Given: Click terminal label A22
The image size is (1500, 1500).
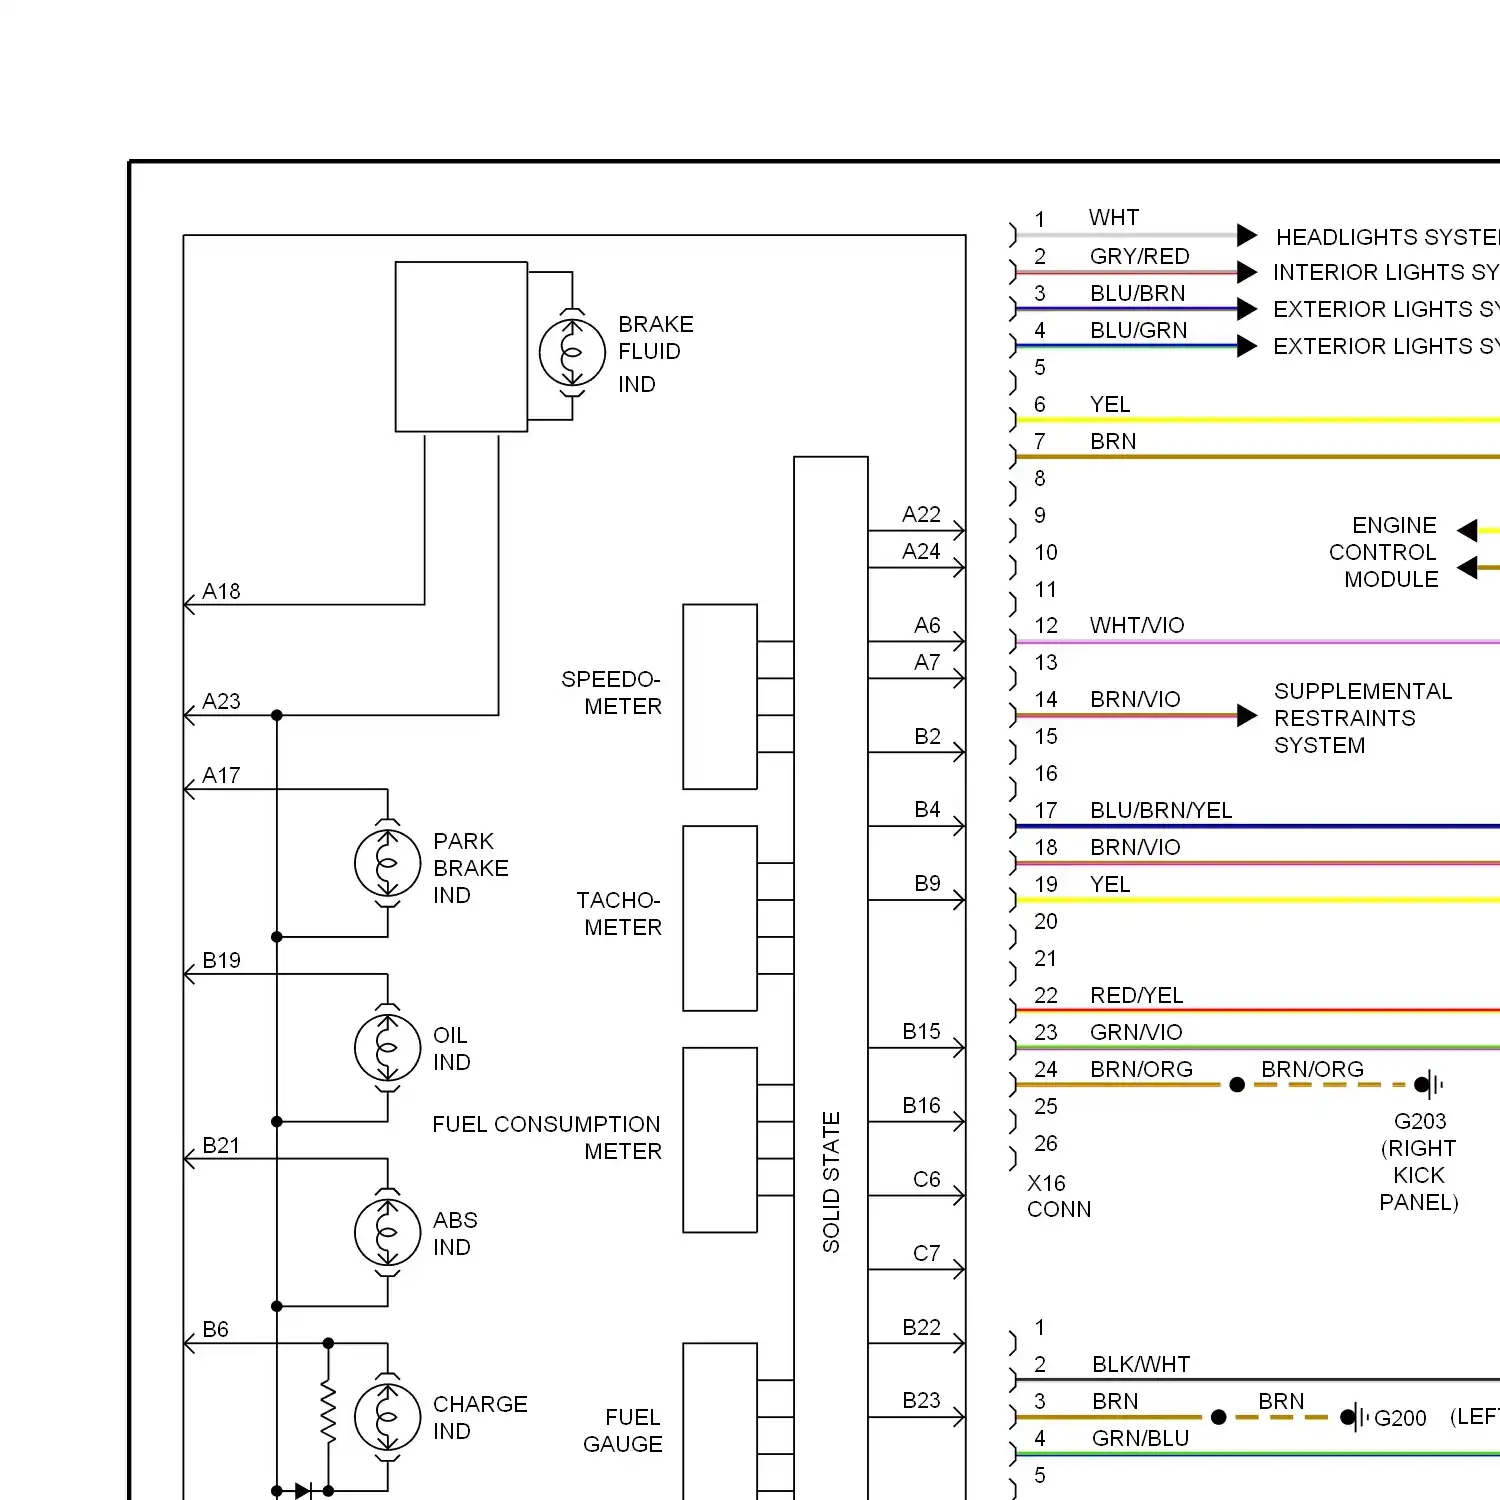Looking at the screenshot, I should point(921,514).
